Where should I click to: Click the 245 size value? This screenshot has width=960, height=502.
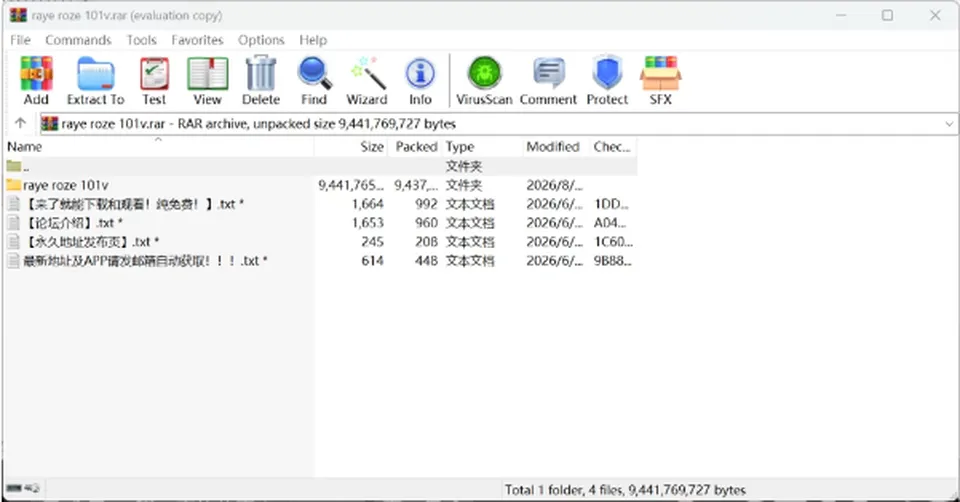(372, 242)
